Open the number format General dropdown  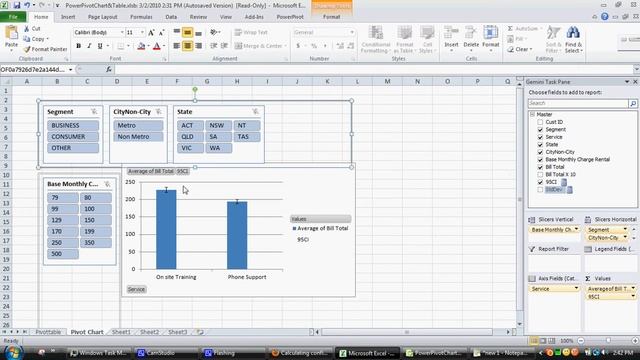click(x=351, y=32)
